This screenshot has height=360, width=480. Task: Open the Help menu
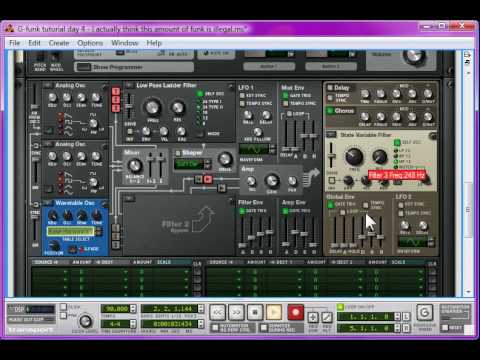pyautogui.click(x=154, y=43)
